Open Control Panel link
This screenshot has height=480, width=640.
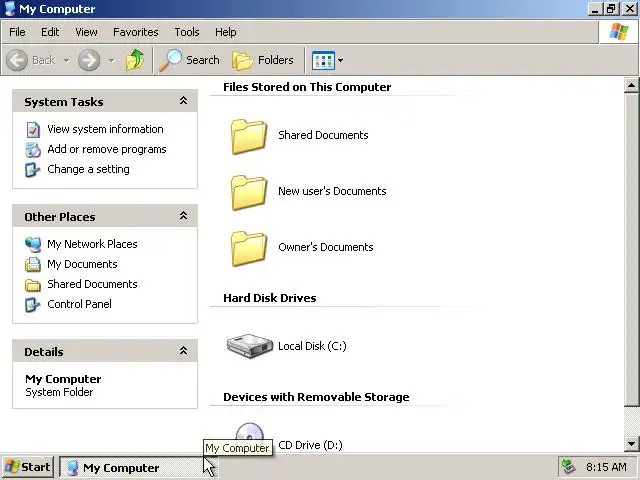click(x=80, y=304)
